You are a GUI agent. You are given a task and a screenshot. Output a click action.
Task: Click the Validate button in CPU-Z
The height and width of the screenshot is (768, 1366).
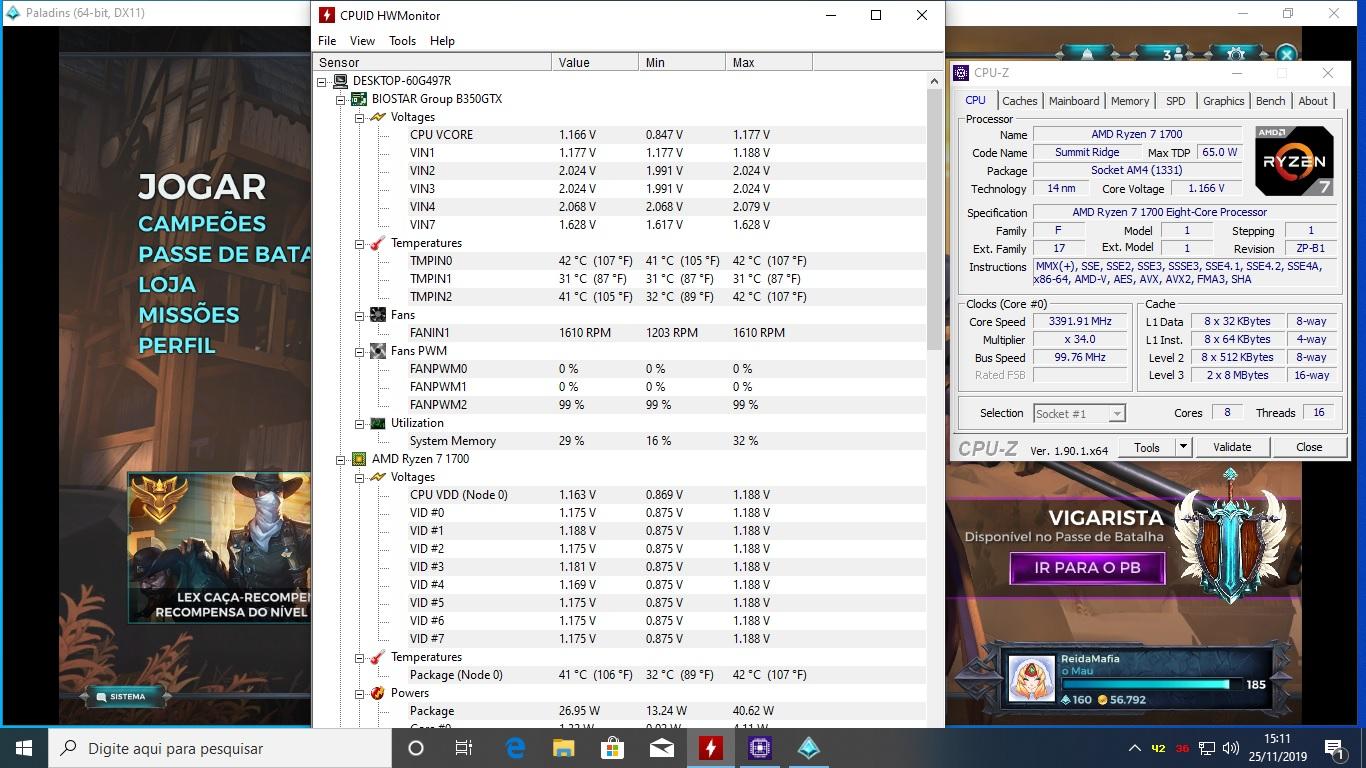point(1232,447)
